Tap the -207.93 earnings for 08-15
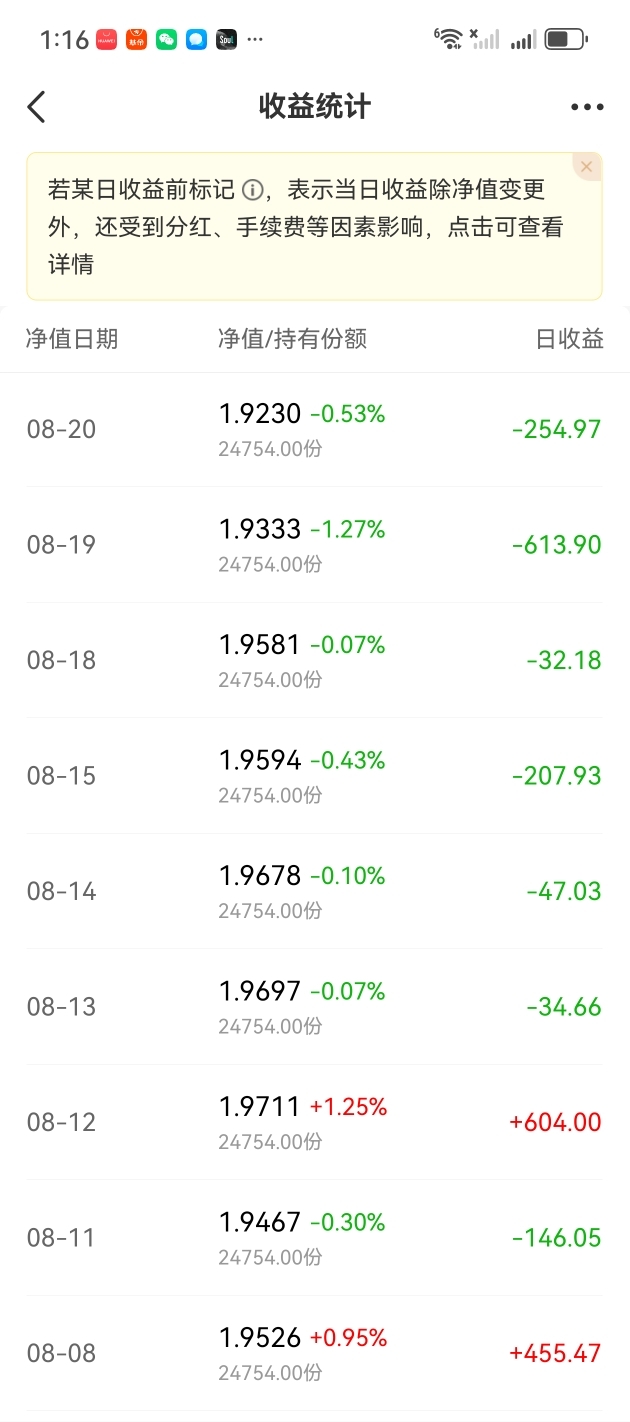The width and height of the screenshot is (630, 1422). tap(556, 776)
